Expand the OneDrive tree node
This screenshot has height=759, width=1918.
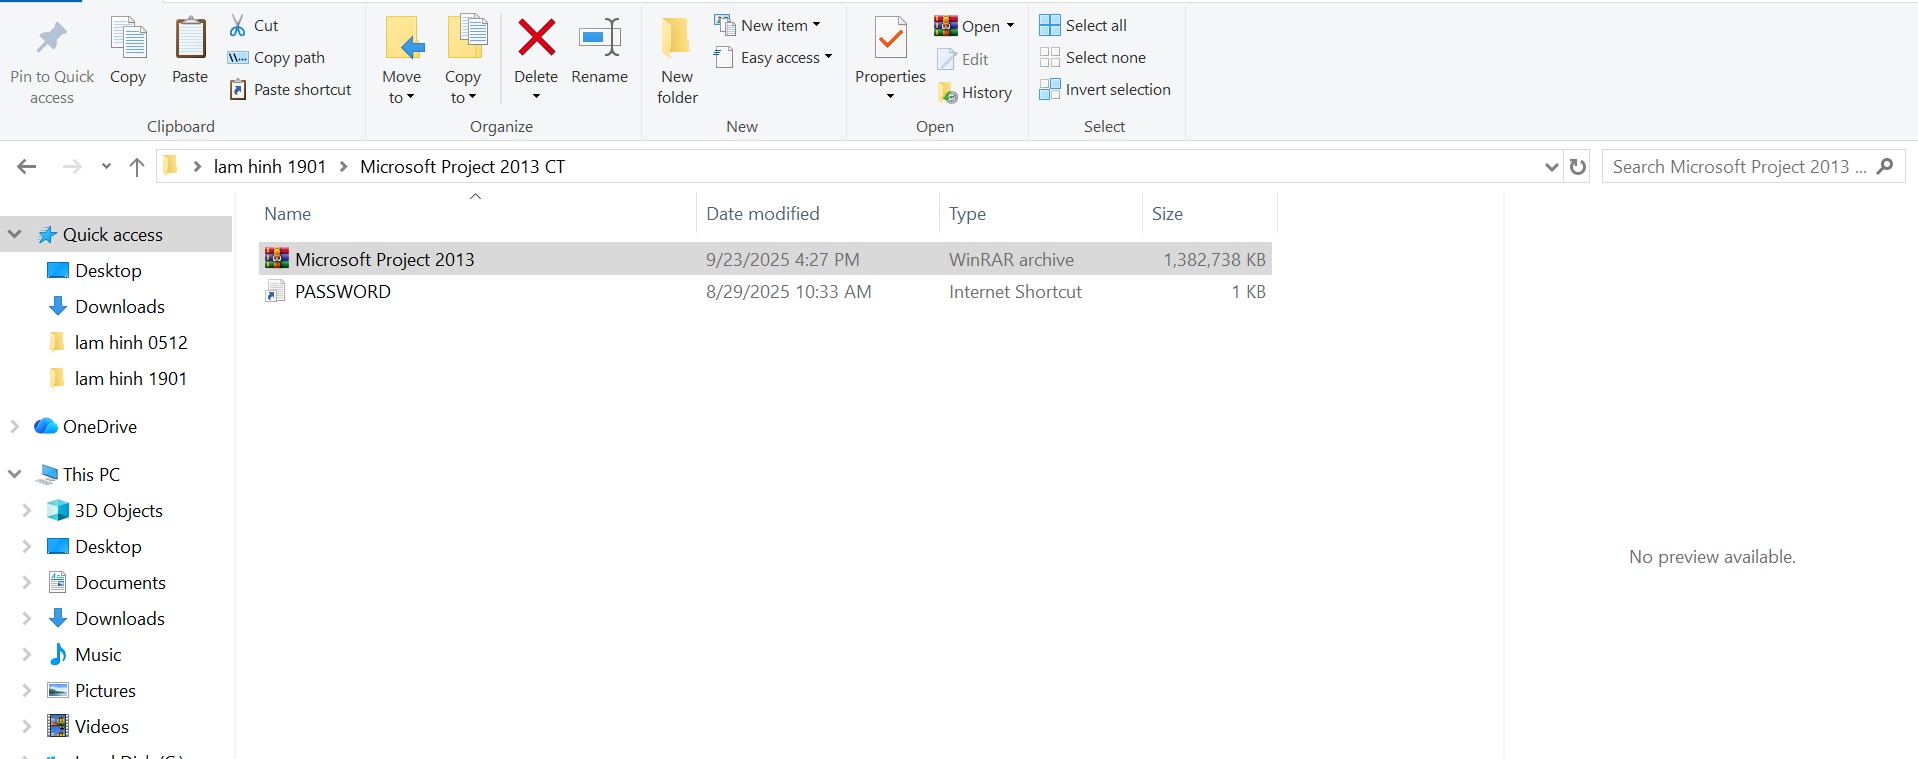(x=15, y=426)
